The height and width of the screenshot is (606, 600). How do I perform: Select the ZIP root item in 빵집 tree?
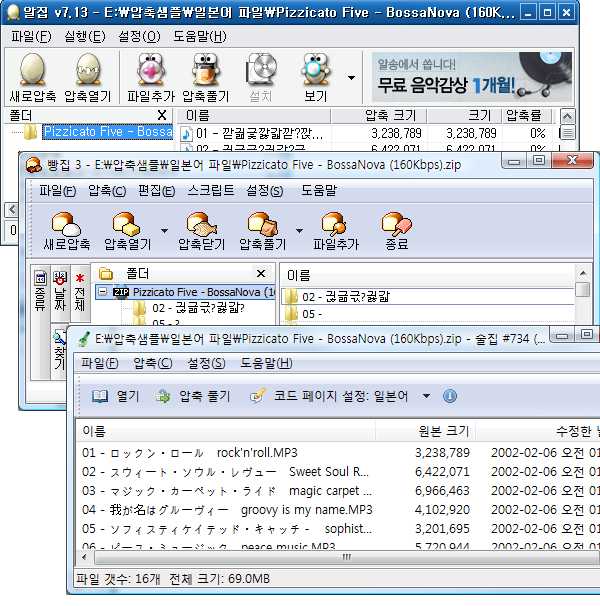click(193, 292)
